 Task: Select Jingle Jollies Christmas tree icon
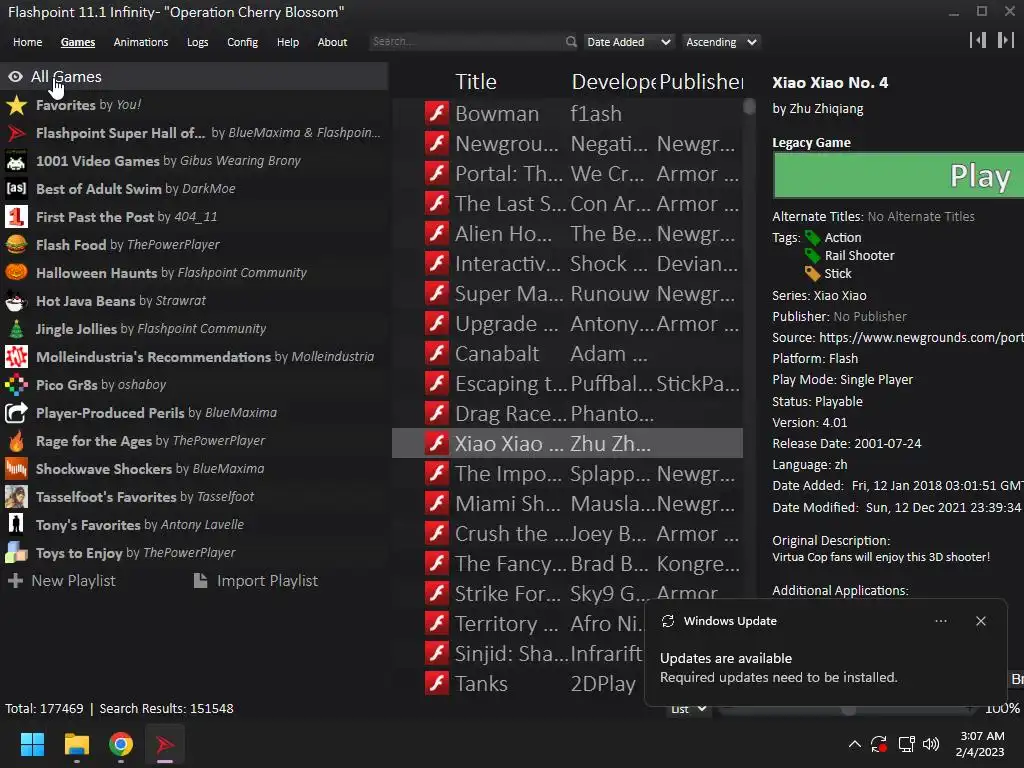pos(16,329)
